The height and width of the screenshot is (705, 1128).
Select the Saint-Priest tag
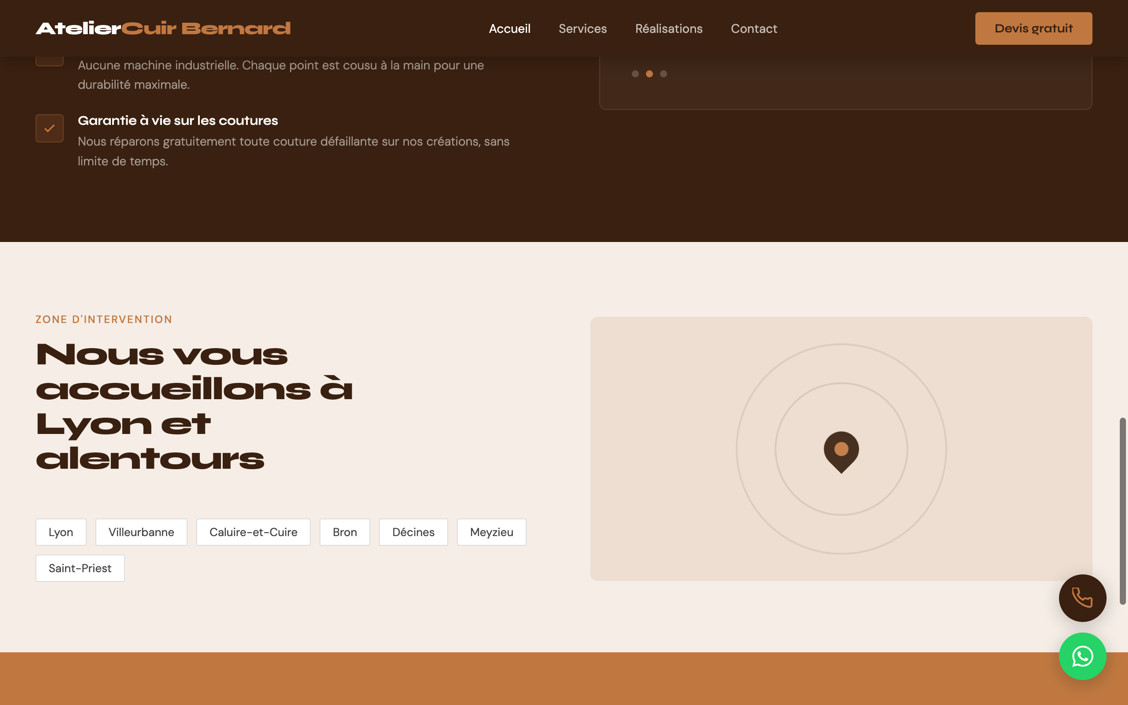(80, 568)
